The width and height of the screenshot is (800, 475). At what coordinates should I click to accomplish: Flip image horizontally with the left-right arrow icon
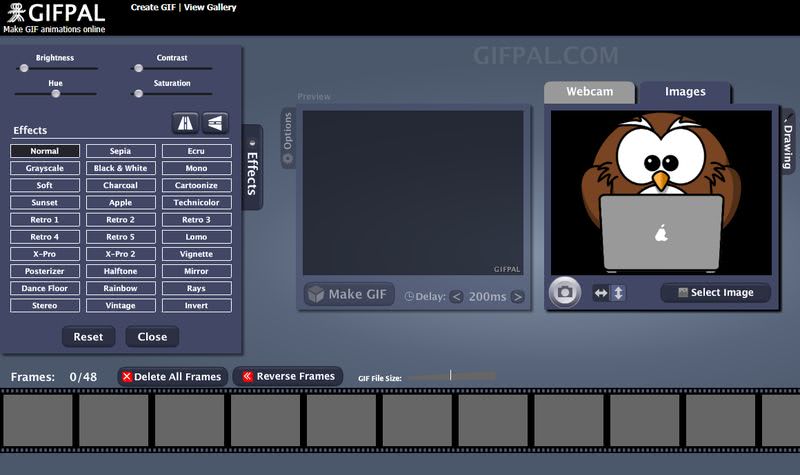coord(601,293)
